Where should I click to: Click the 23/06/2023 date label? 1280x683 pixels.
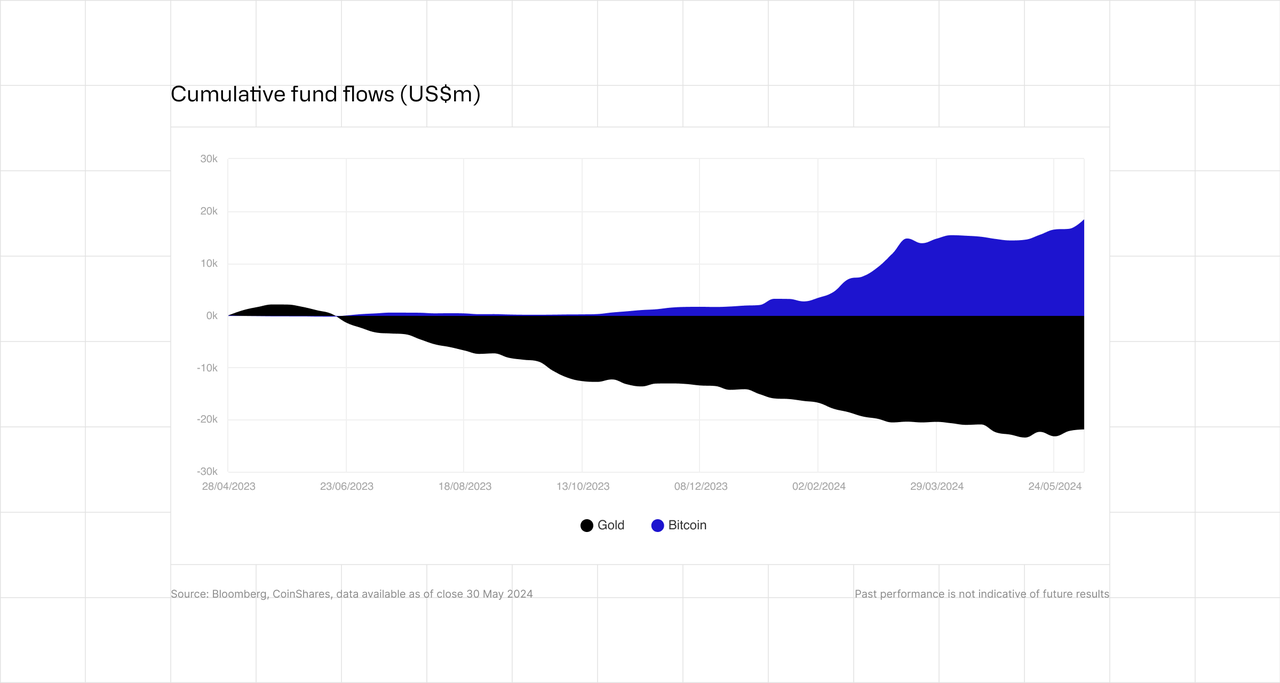click(x=347, y=486)
